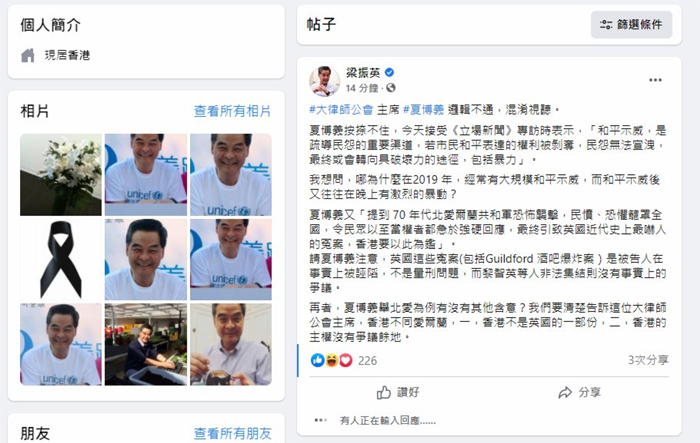Open the post author's profile picture
700x443 pixels.
tap(325, 81)
